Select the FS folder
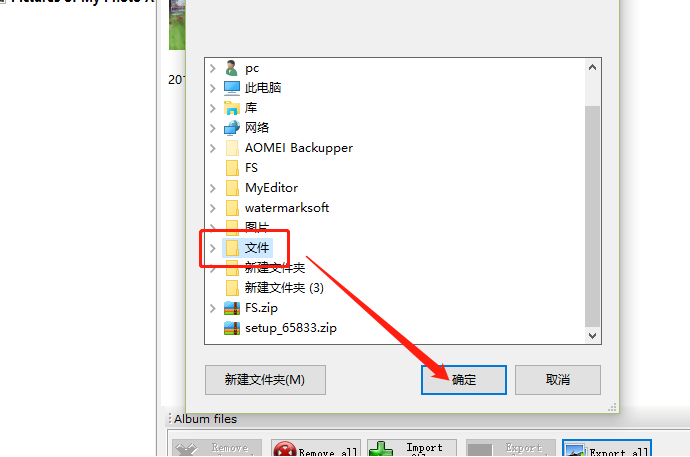Image resolution: width=690 pixels, height=457 pixels. (242, 168)
